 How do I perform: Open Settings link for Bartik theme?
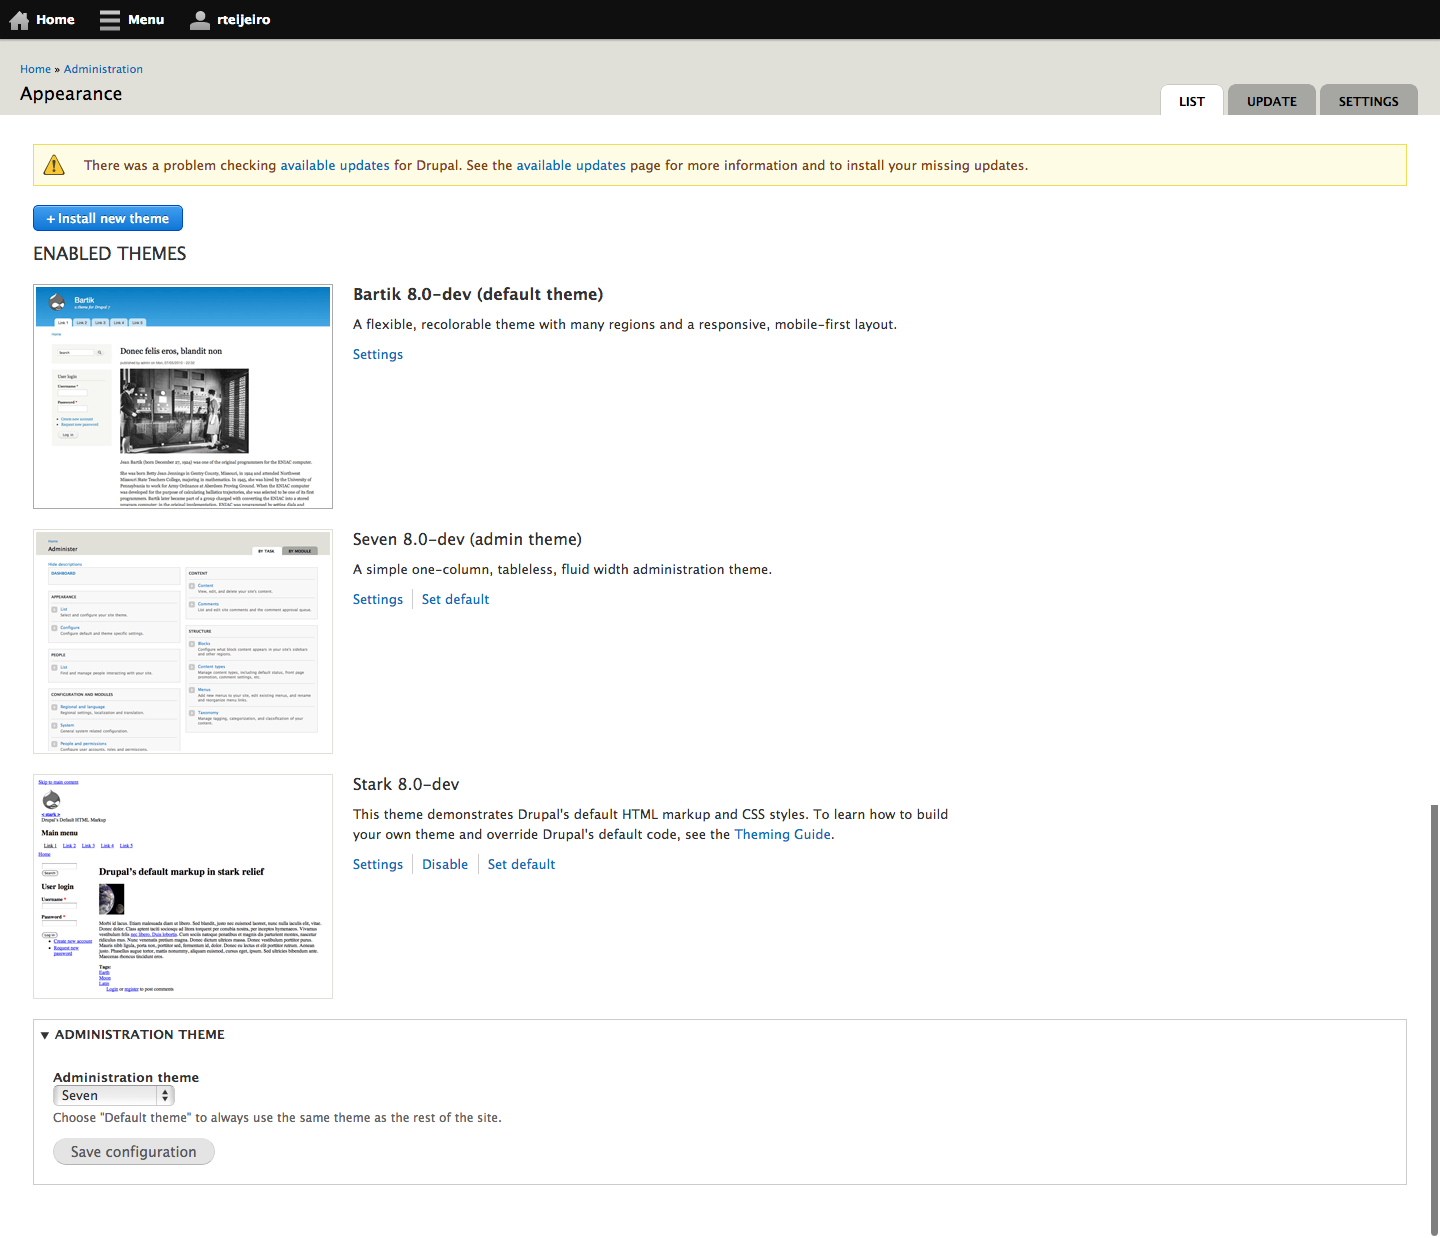click(x=378, y=355)
